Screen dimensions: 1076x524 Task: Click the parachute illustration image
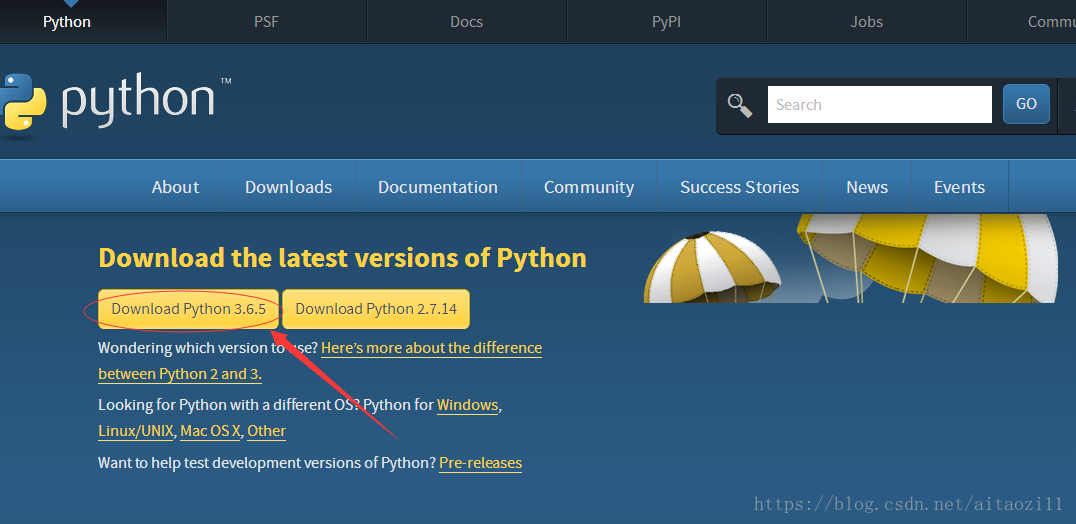click(850, 258)
